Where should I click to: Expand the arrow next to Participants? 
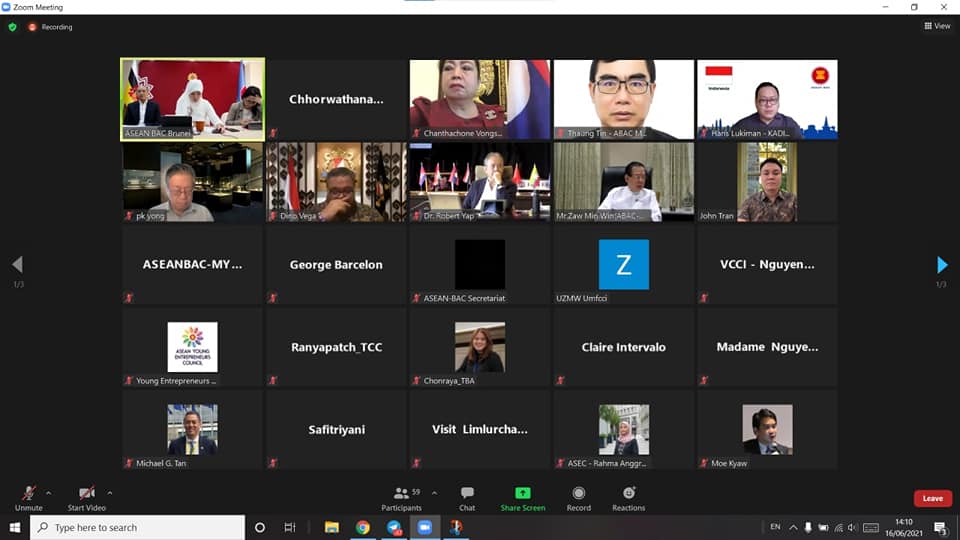coord(434,492)
